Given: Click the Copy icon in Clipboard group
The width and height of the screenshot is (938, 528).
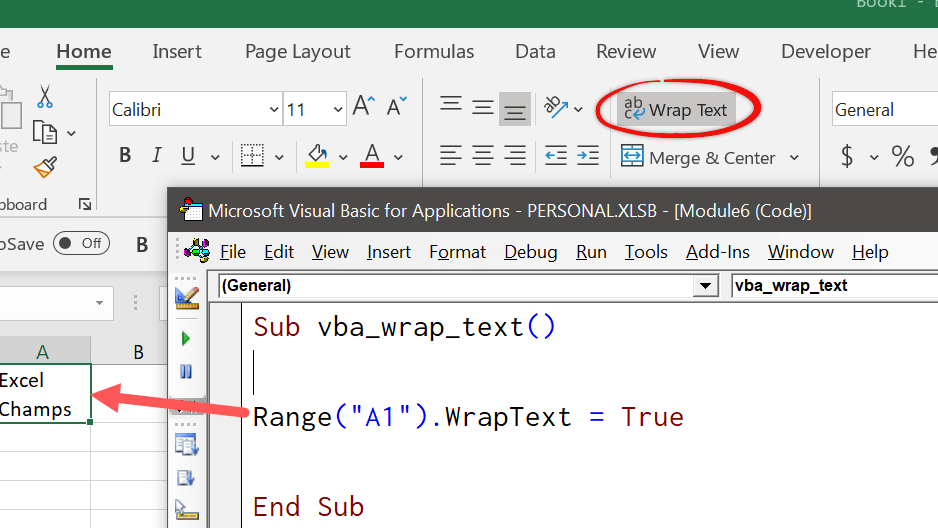Looking at the screenshot, I should click(x=45, y=132).
